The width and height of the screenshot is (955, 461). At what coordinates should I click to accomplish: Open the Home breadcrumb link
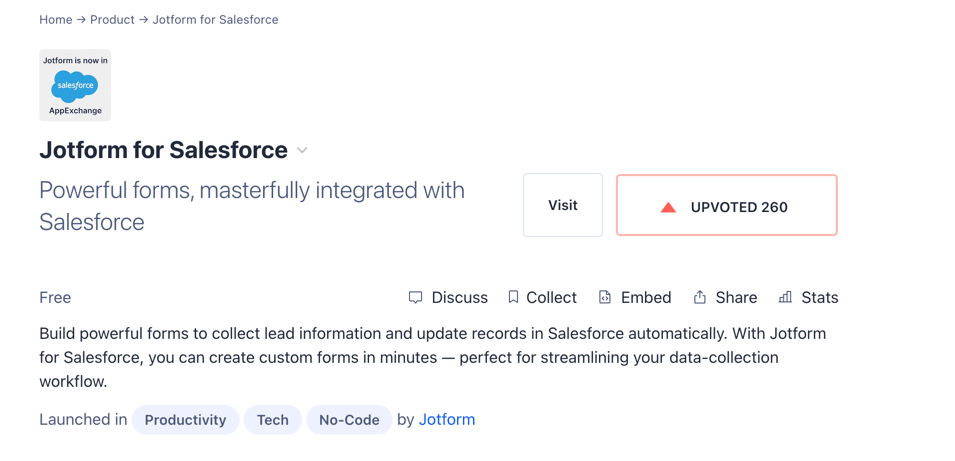pos(55,19)
